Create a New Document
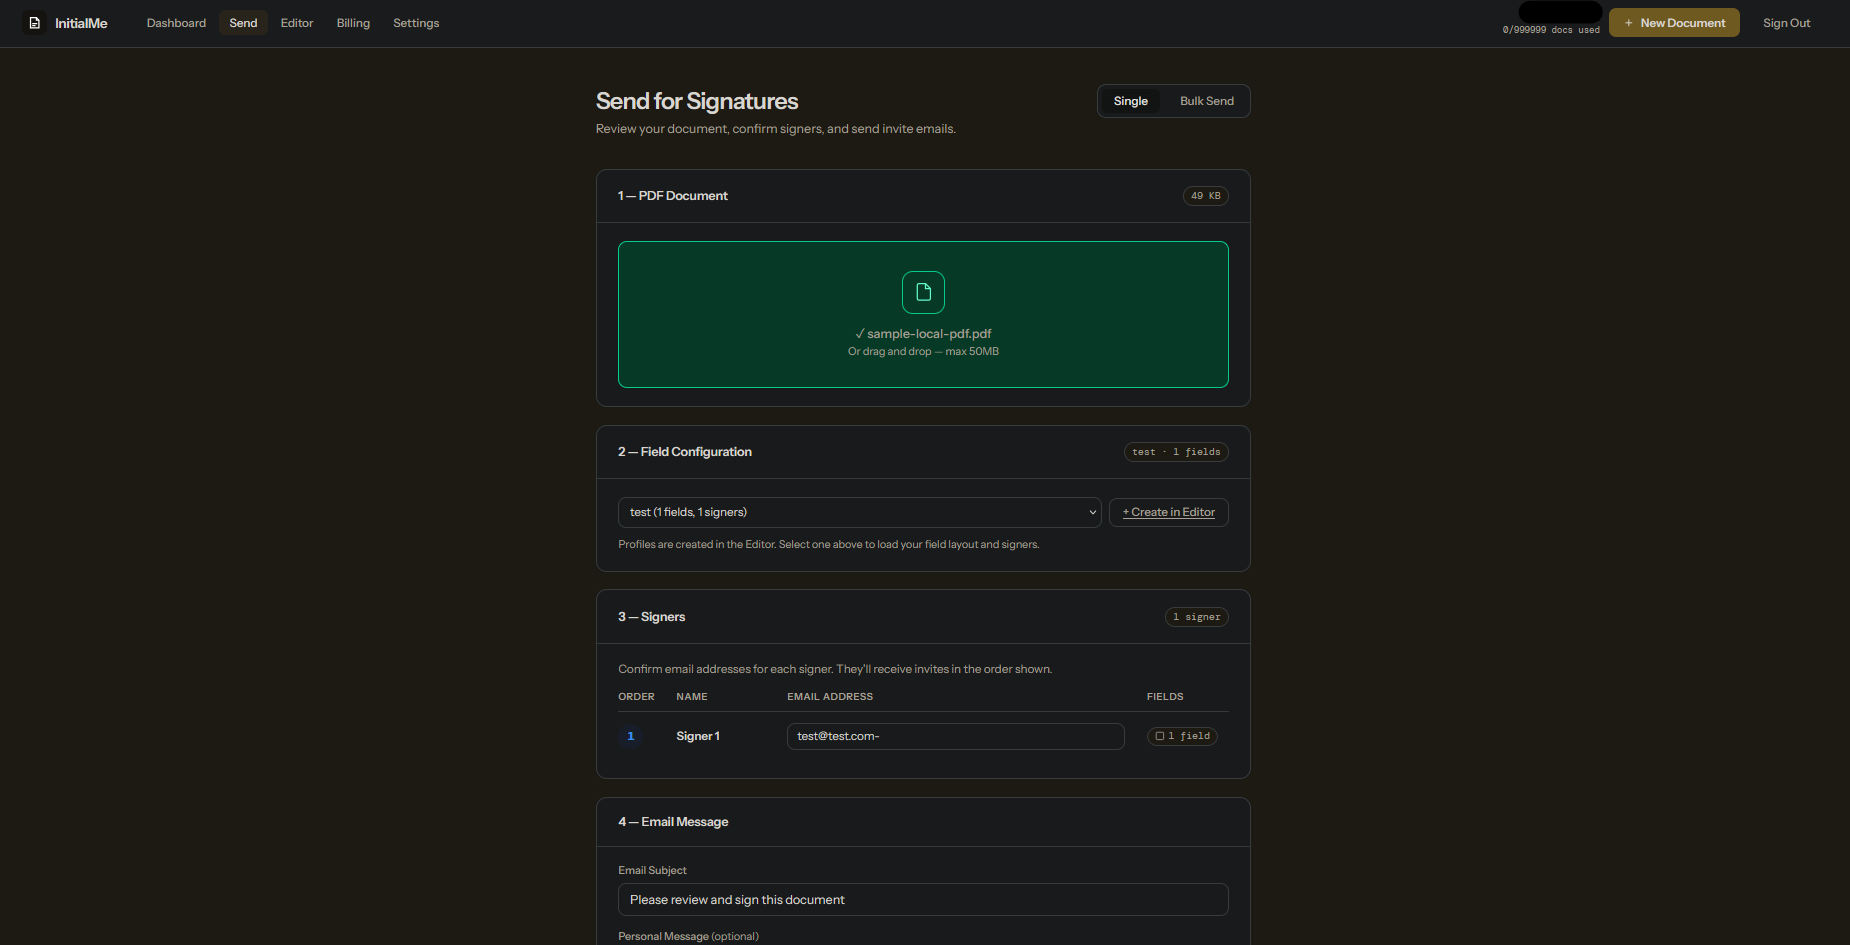This screenshot has width=1850, height=945. pos(1674,23)
